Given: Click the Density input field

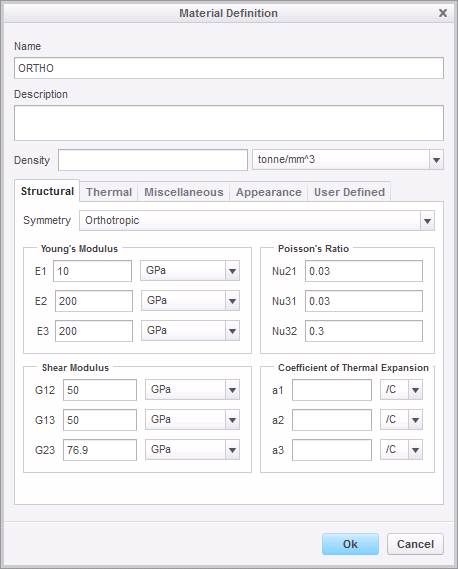Looking at the screenshot, I should (153, 160).
